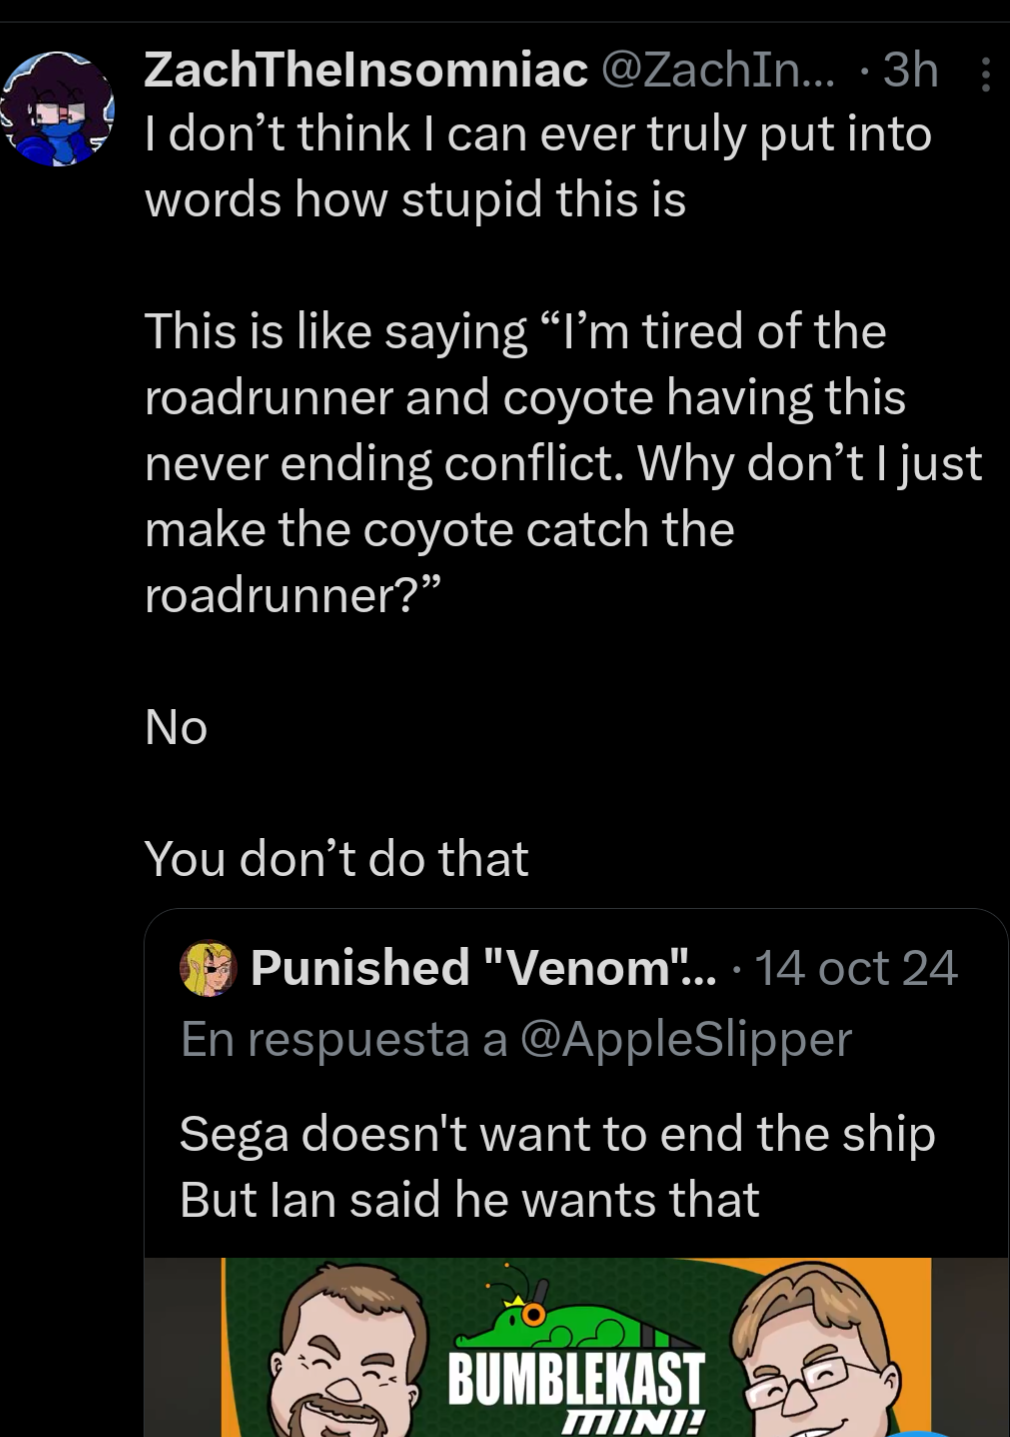Tap the bearded cartoon face in thumbnail

tap(345, 1355)
